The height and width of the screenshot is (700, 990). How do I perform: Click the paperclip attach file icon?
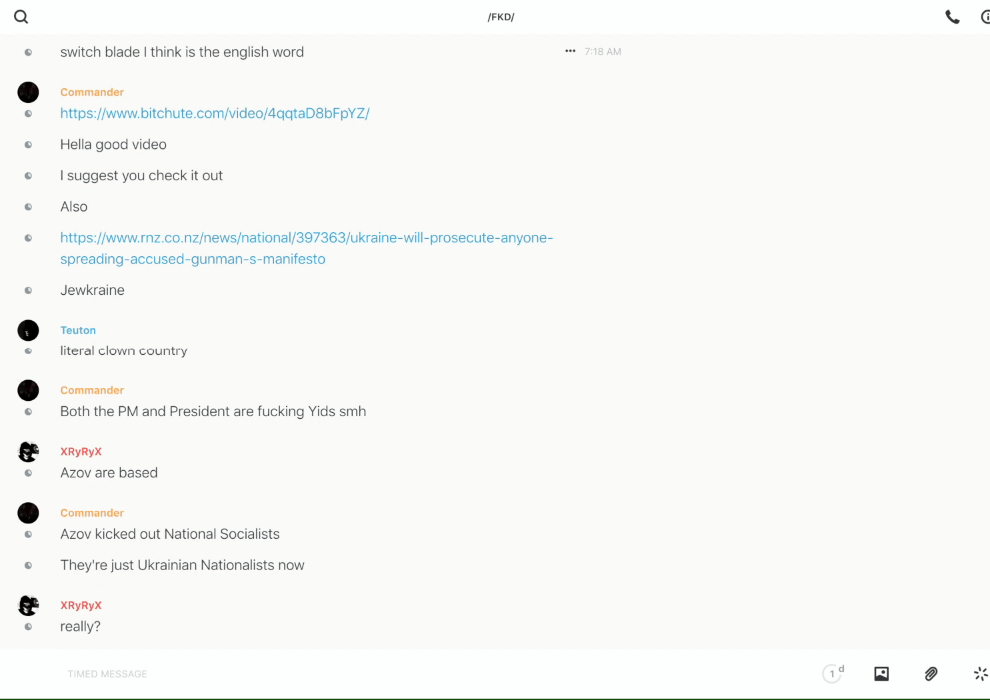click(931, 674)
